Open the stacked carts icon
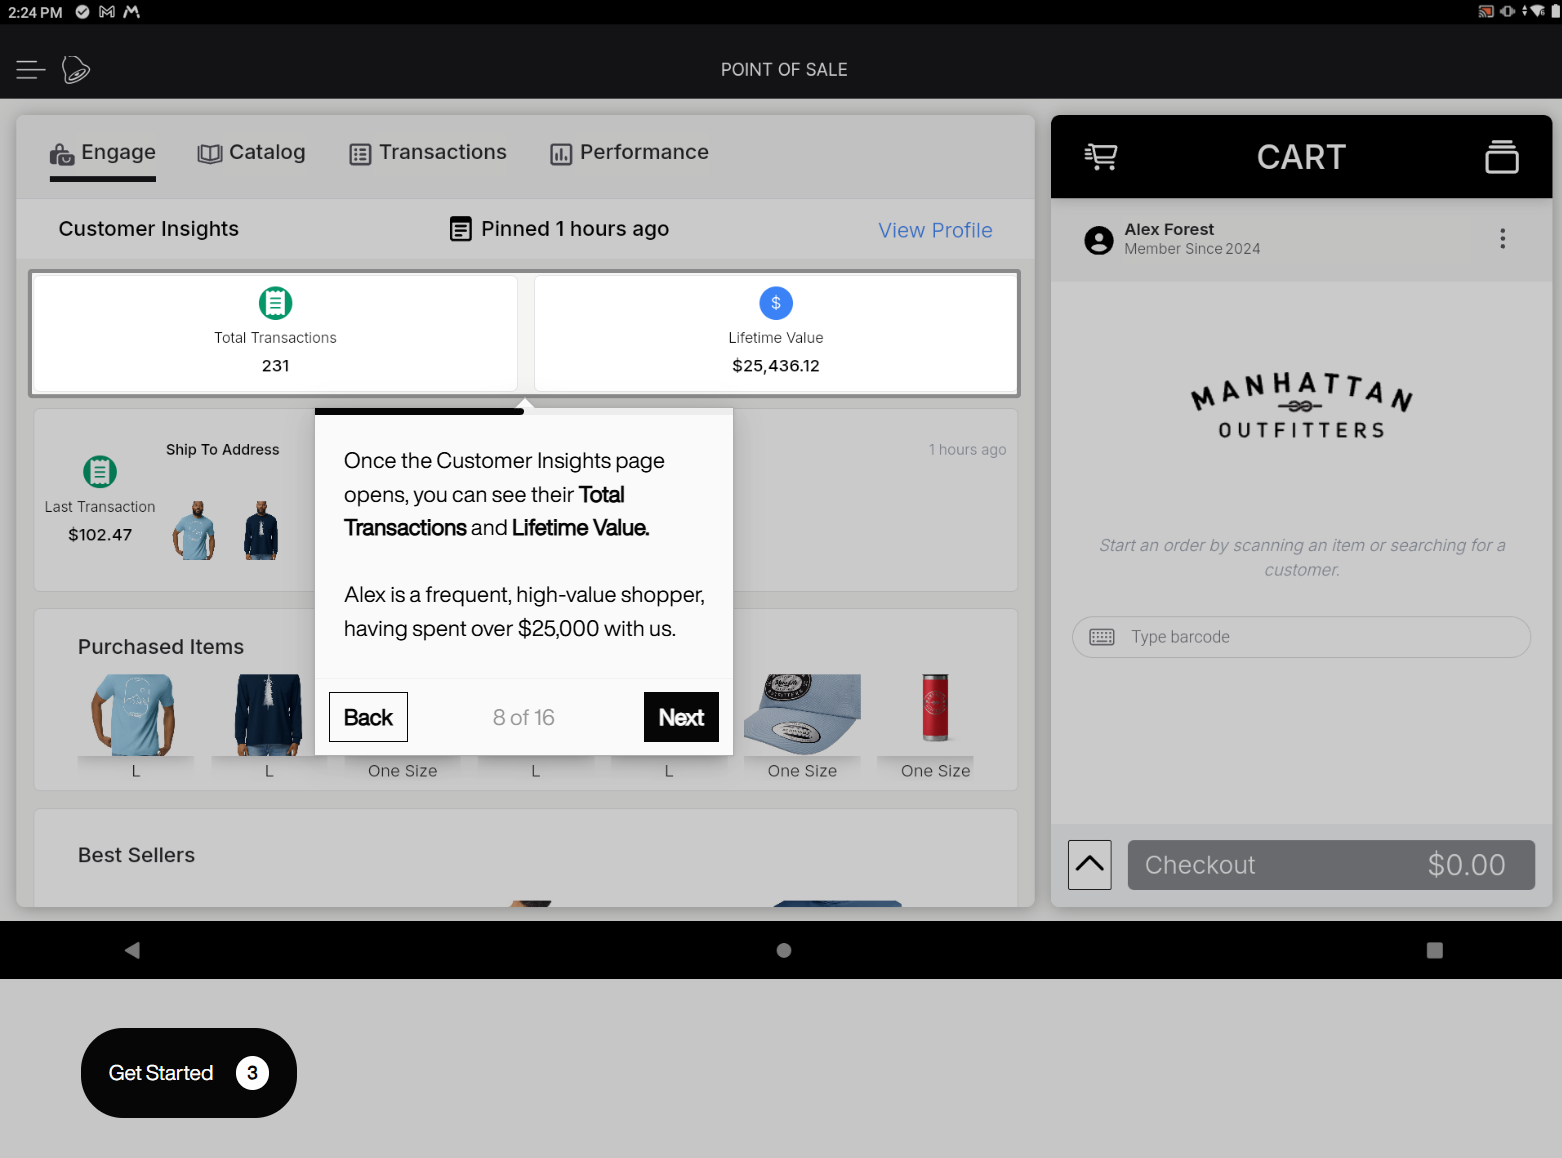This screenshot has width=1562, height=1158. tap(1501, 157)
